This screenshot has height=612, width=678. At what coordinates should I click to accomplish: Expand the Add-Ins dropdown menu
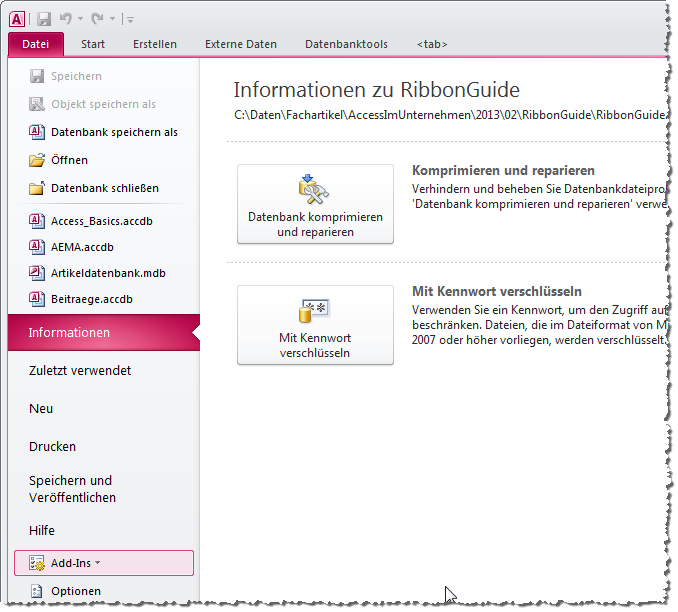tap(98, 563)
